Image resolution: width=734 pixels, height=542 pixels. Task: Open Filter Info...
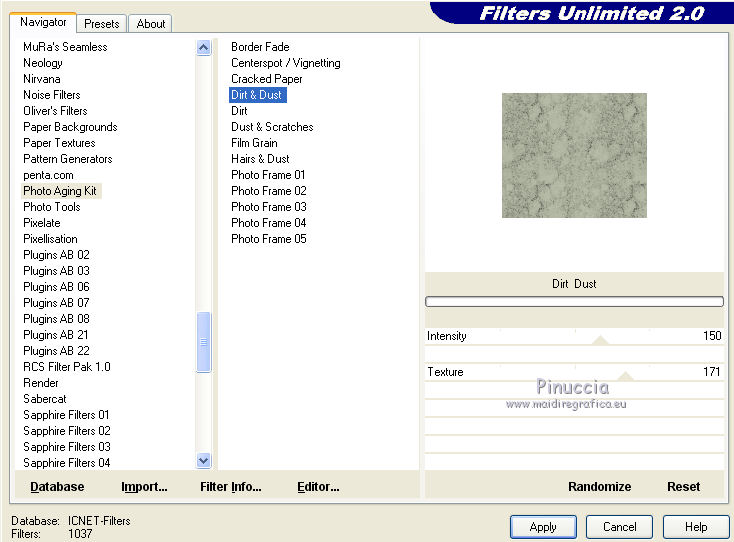pyautogui.click(x=231, y=487)
